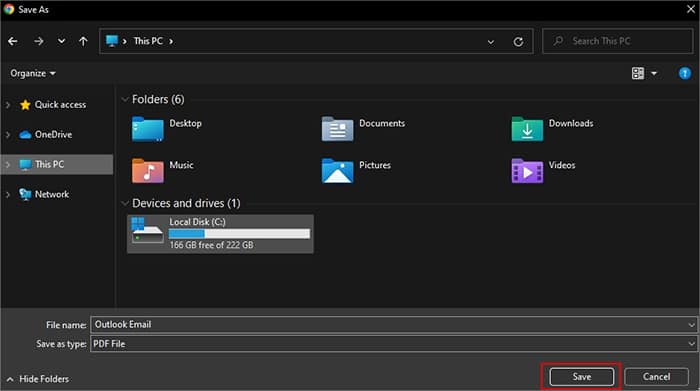Collapse the Folders (6) group

(x=125, y=99)
